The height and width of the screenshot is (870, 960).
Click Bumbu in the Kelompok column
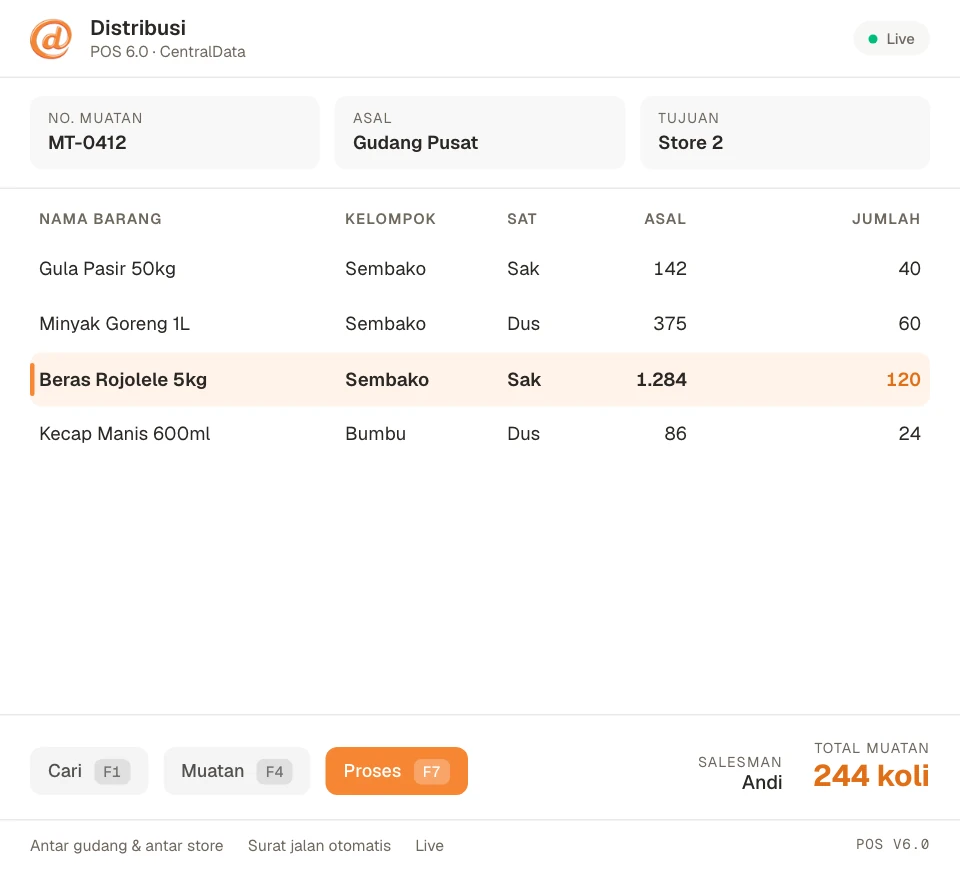point(375,433)
